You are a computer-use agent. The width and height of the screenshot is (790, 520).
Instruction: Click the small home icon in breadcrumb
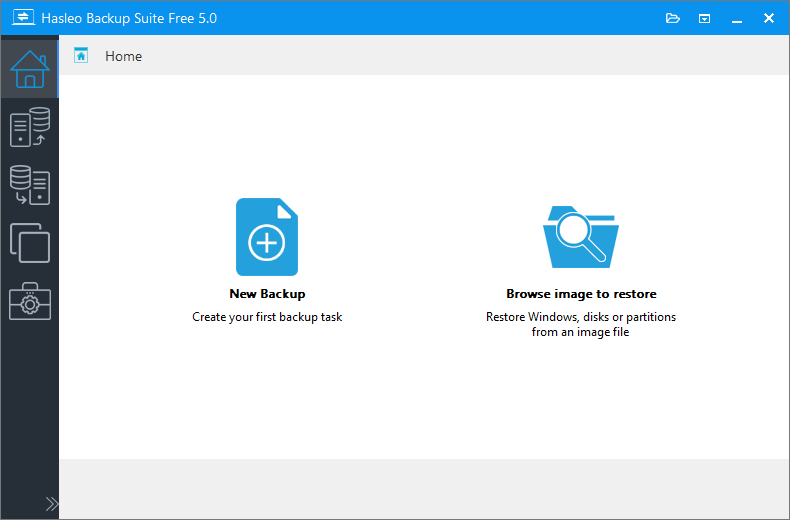coord(81,55)
